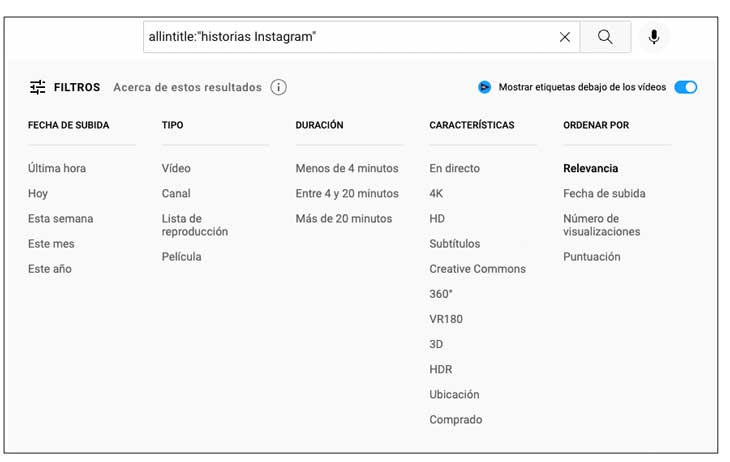This screenshot has width=730, height=462.
Task: Click the magnifying glass search button
Action: pyautogui.click(x=605, y=37)
